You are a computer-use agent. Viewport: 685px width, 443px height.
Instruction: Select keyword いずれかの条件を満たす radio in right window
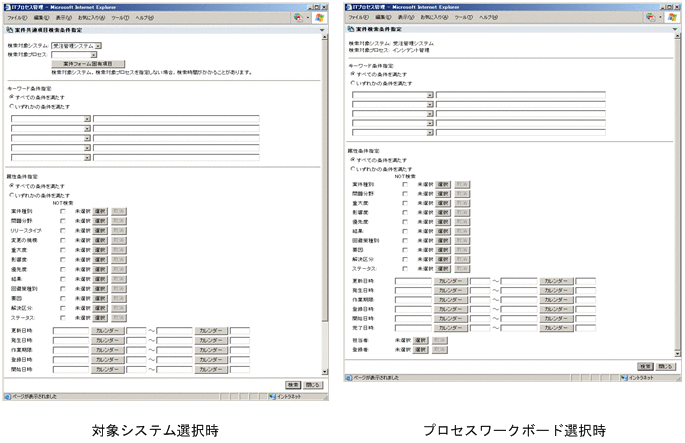point(353,83)
